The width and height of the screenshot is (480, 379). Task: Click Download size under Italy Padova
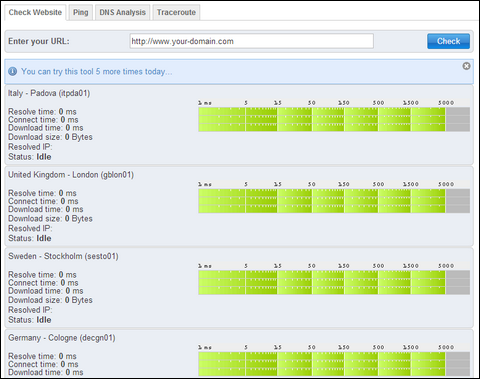[x=50, y=137]
